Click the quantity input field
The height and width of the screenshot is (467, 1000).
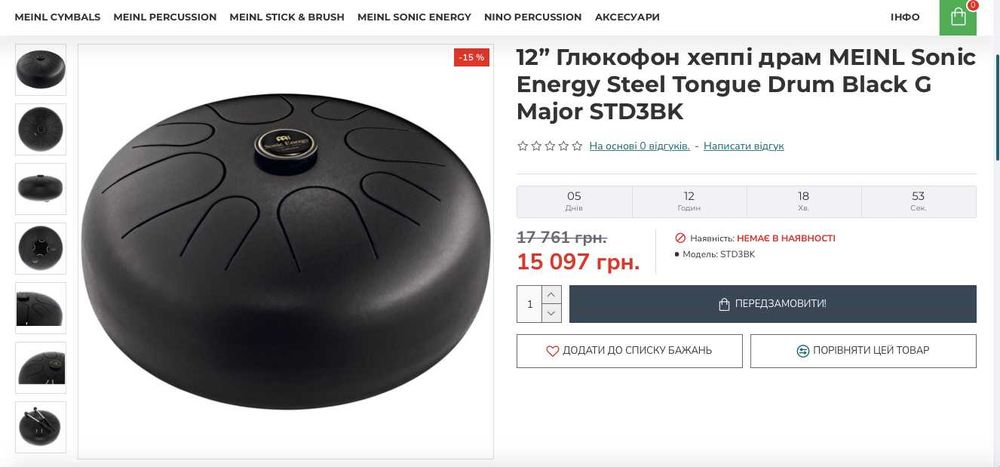pyautogui.click(x=529, y=304)
